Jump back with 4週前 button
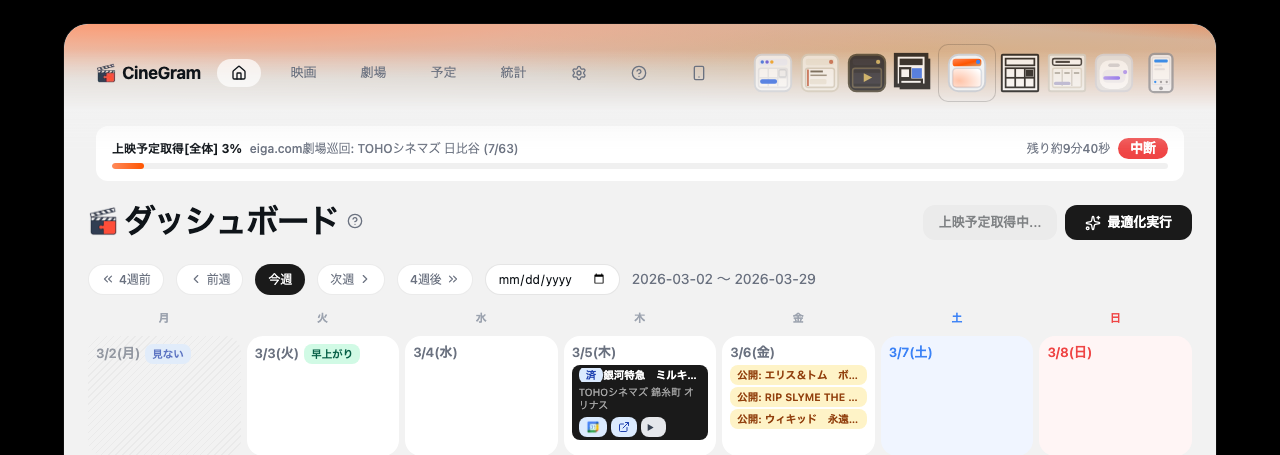 click(126, 279)
